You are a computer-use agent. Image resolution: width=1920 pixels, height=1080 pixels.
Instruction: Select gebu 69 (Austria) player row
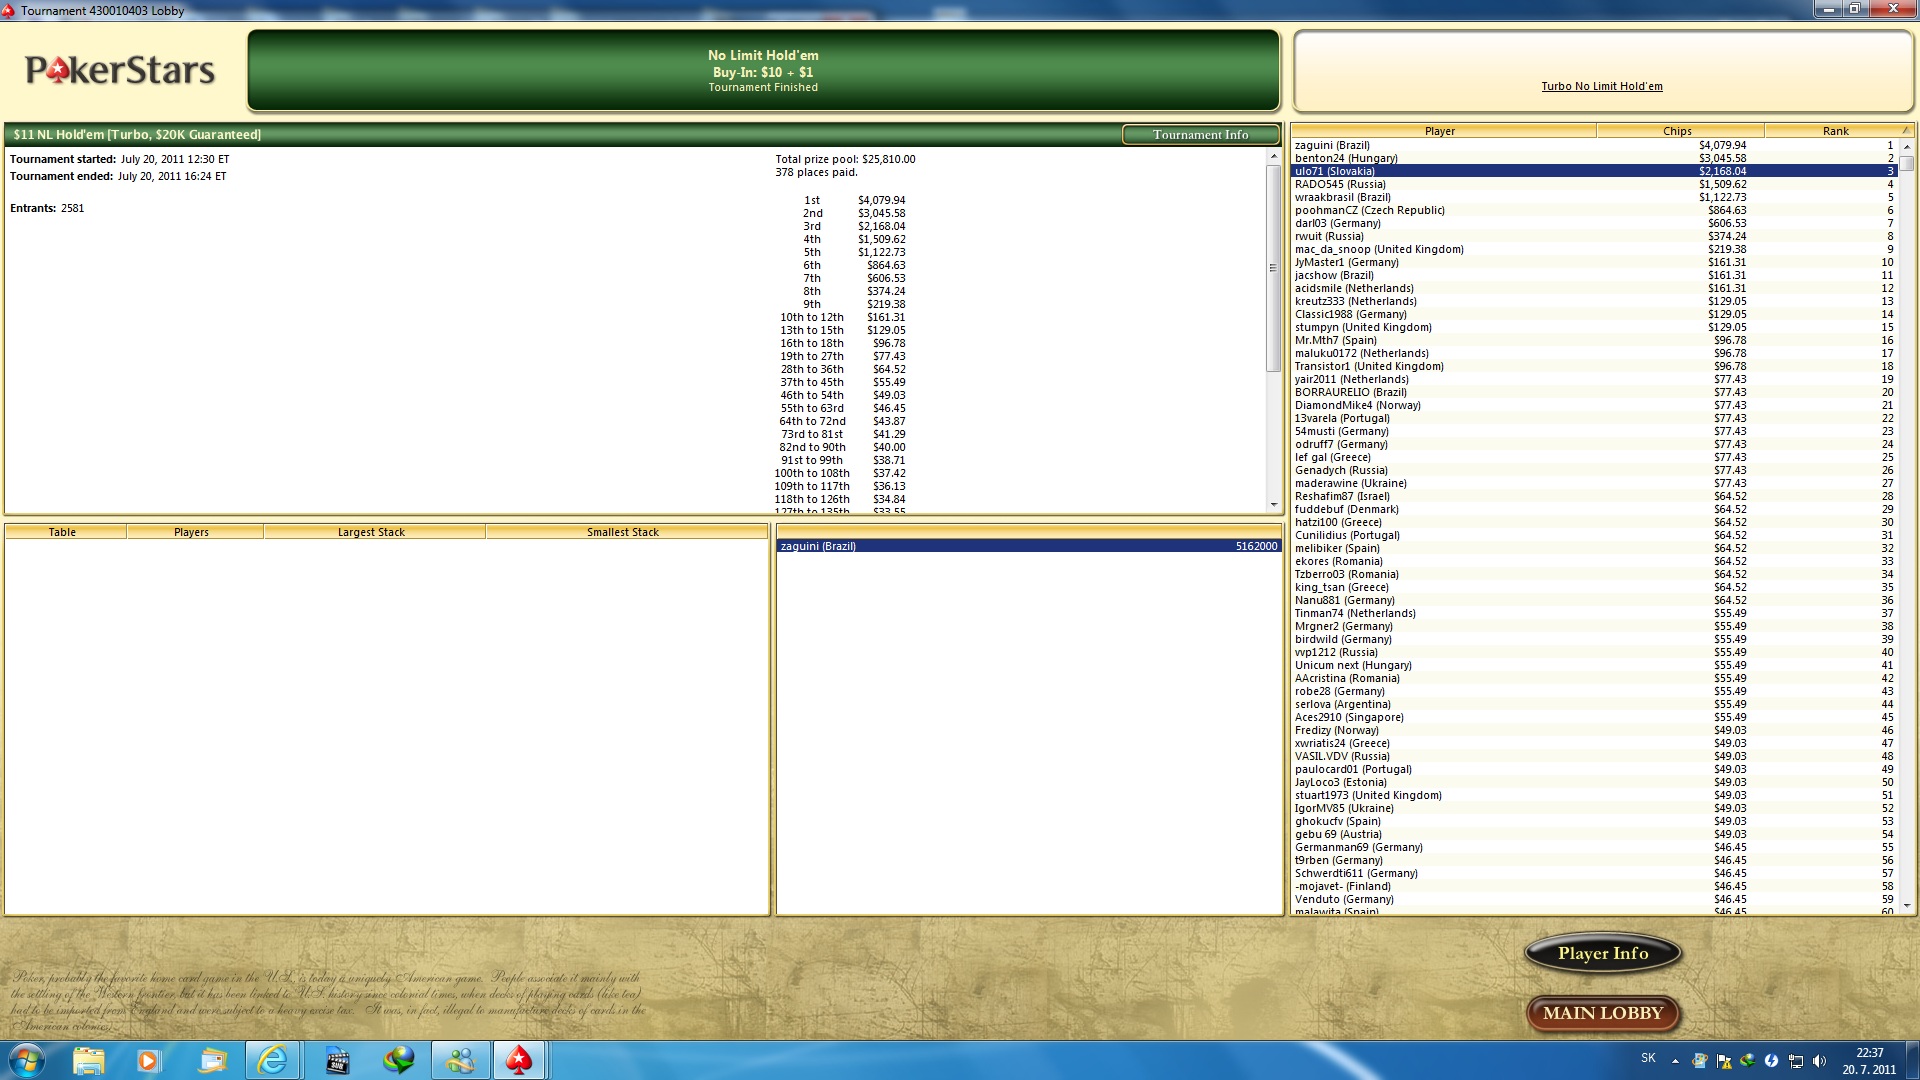click(x=1594, y=834)
